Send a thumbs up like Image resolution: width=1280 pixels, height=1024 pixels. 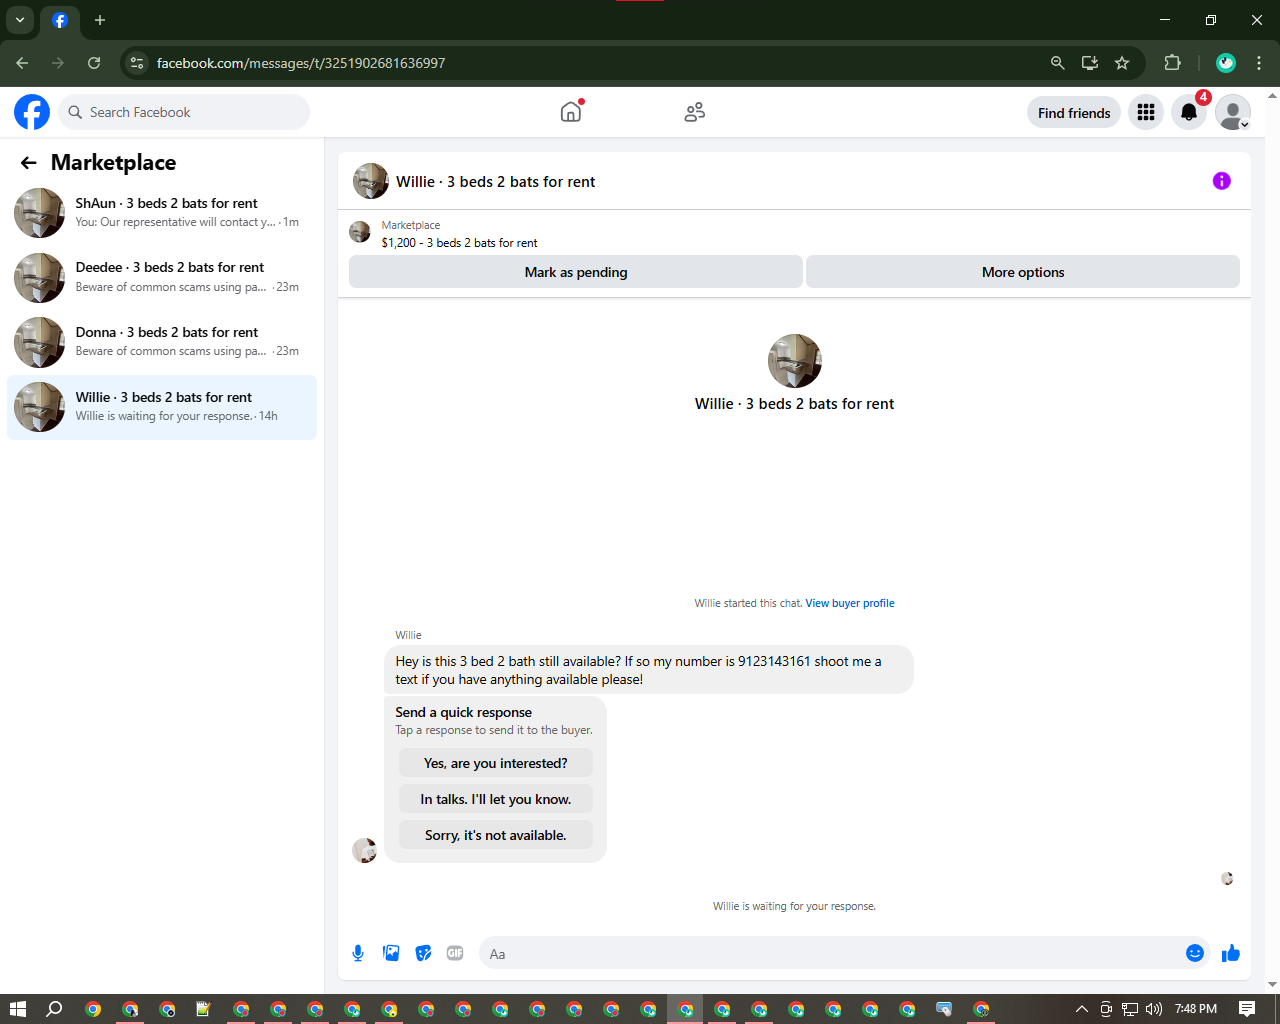1231,953
